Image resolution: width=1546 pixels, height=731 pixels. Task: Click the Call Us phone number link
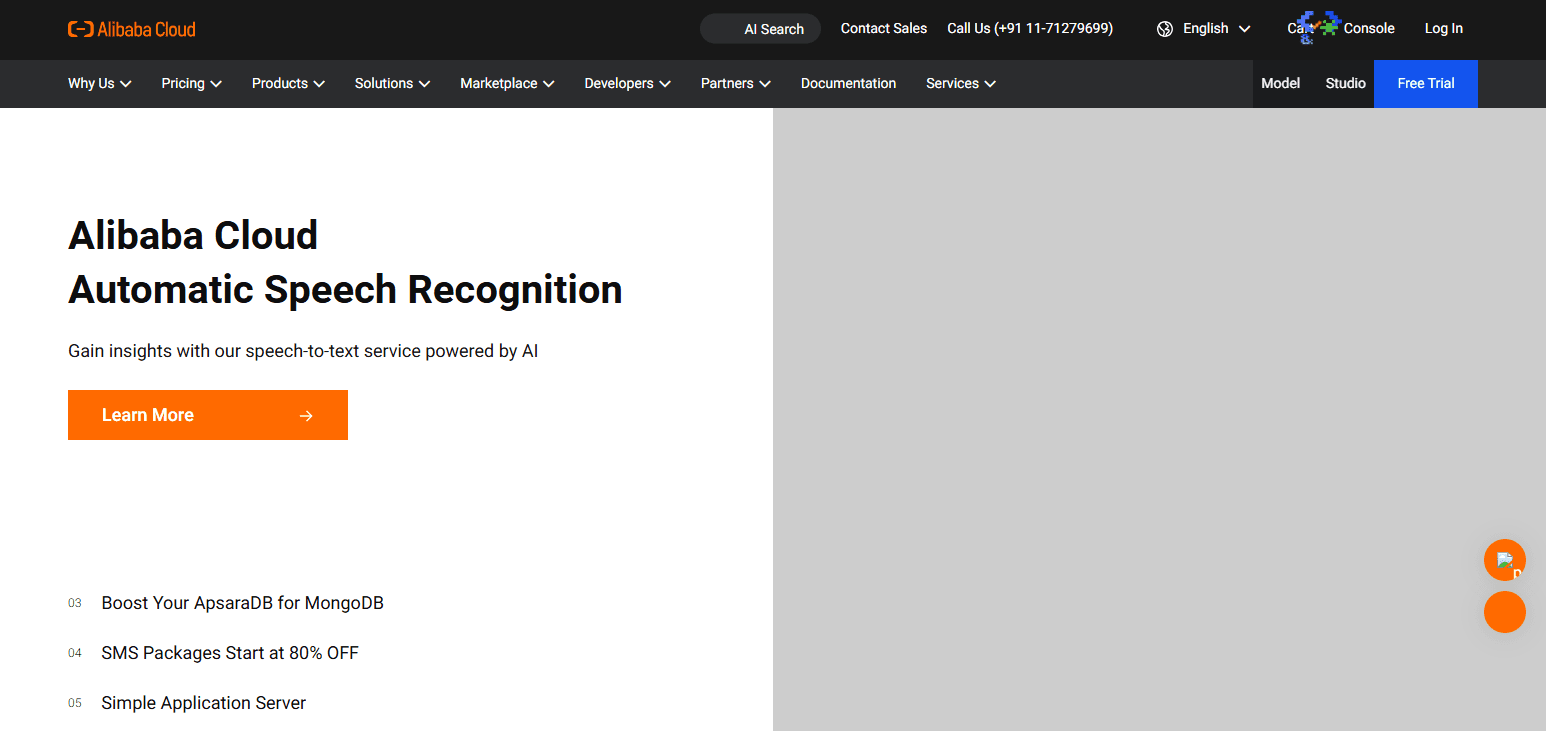1030,28
